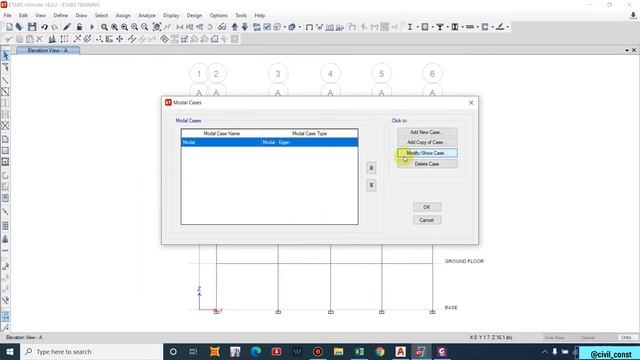Open the view tabs dropdown arrow at top right
The height and width of the screenshot is (360, 640).
click(x=627, y=50)
